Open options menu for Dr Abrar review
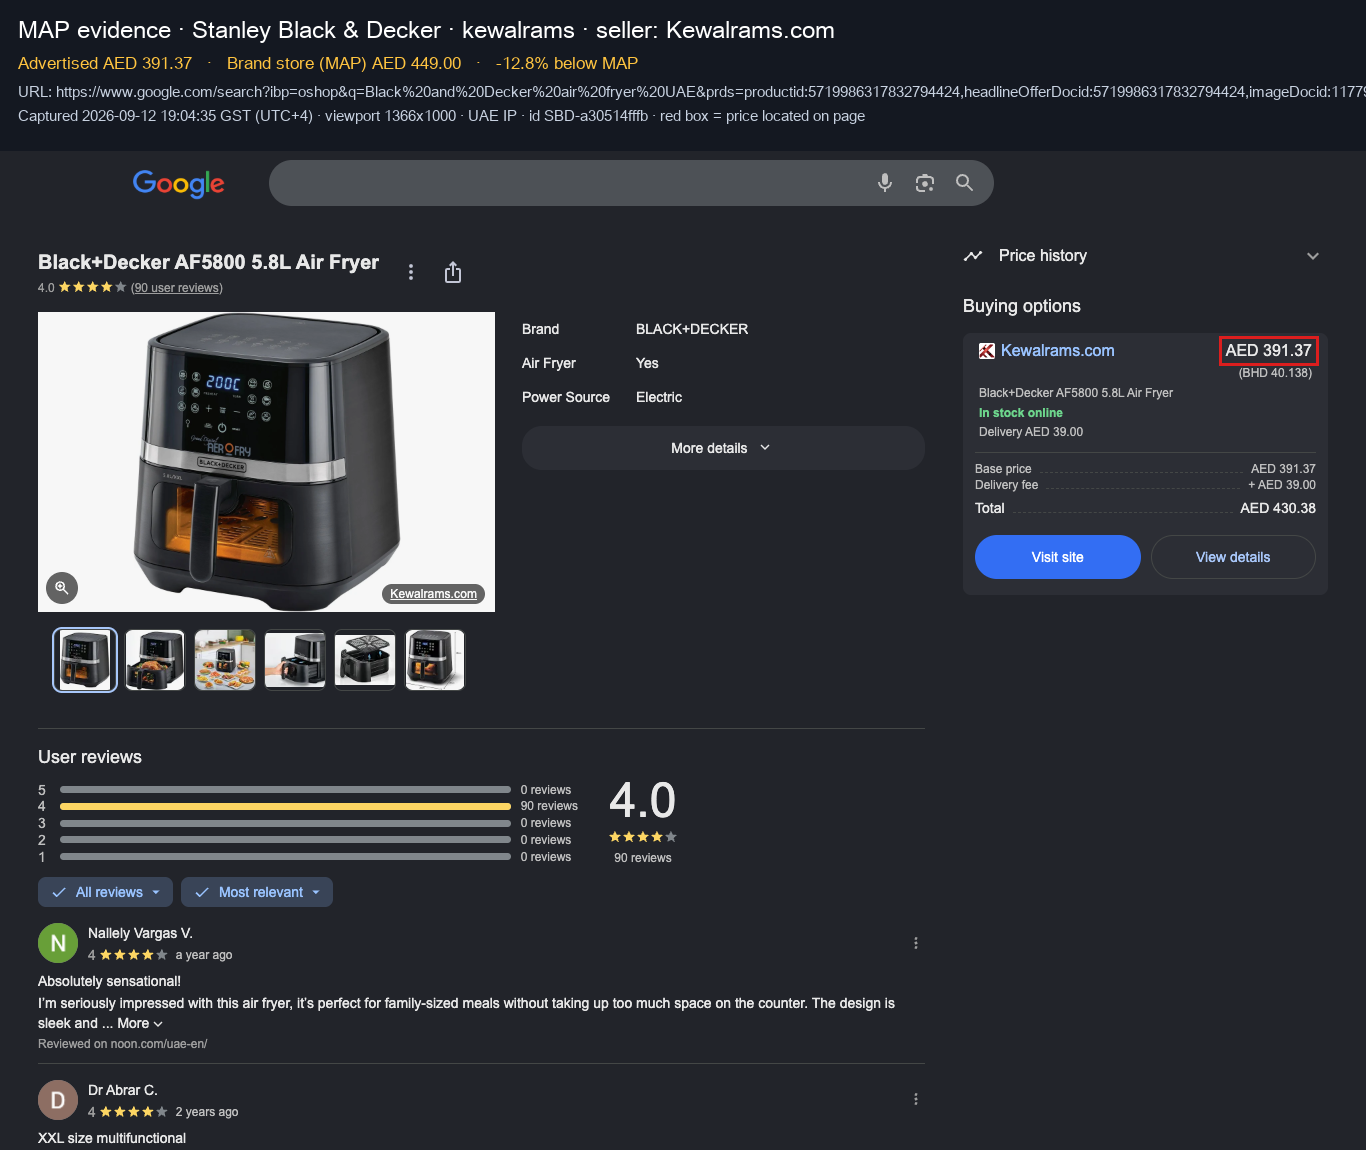The image size is (1366, 1150). pyautogui.click(x=916, y=1099)
